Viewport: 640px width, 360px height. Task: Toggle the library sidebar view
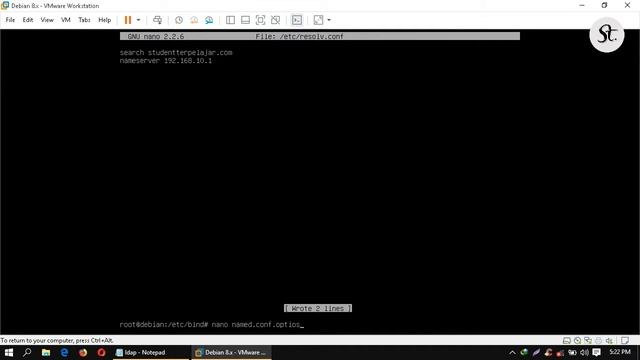tap(230, 20)
